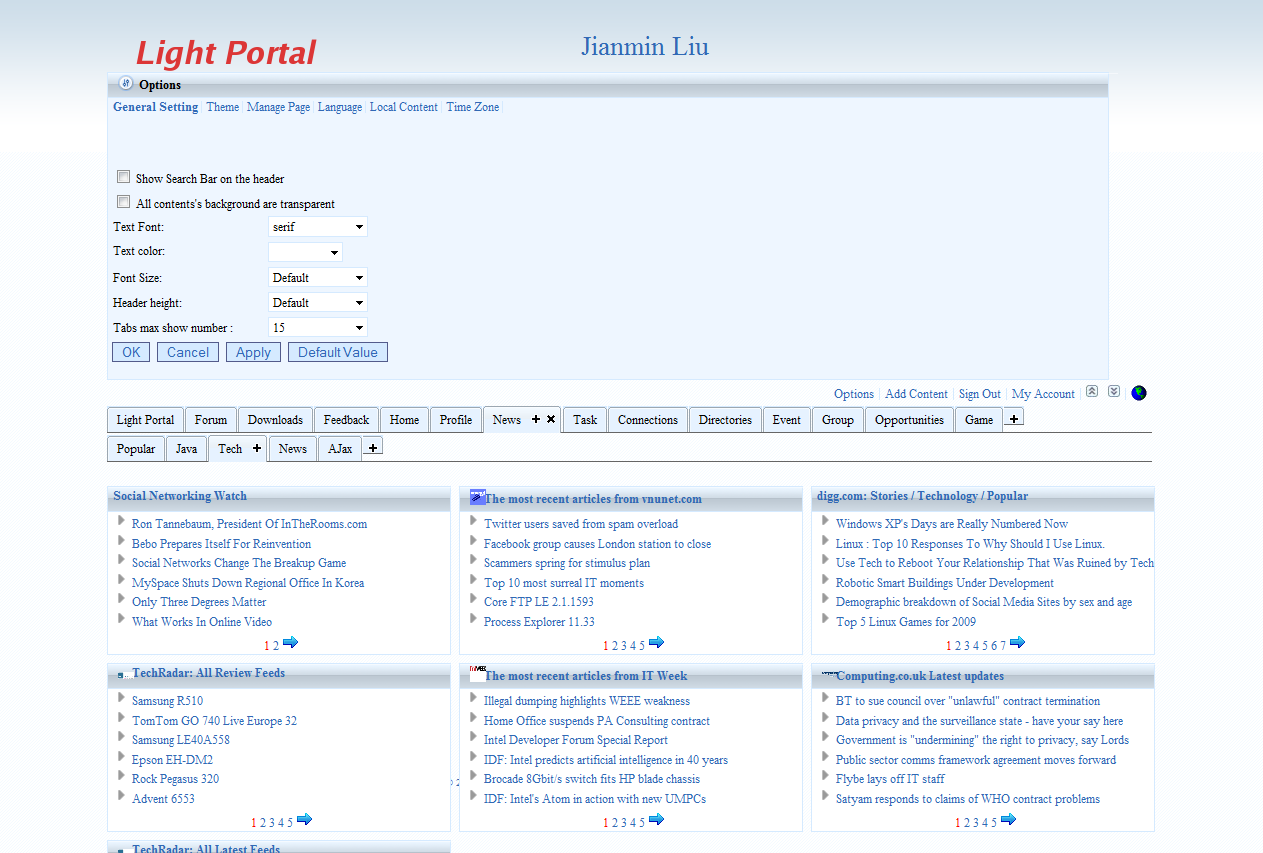This screenshot has height=853, width=1263.
Task: Open the Manage Page options section
Action: tap(278, 107)
